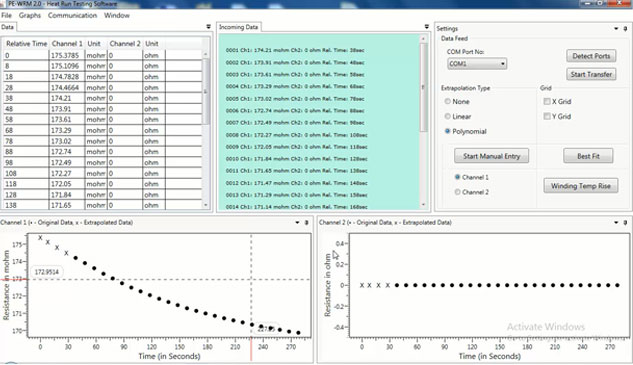Open the Graphs menu
Viewport: 633px width, 365px height.
(30, 15)
